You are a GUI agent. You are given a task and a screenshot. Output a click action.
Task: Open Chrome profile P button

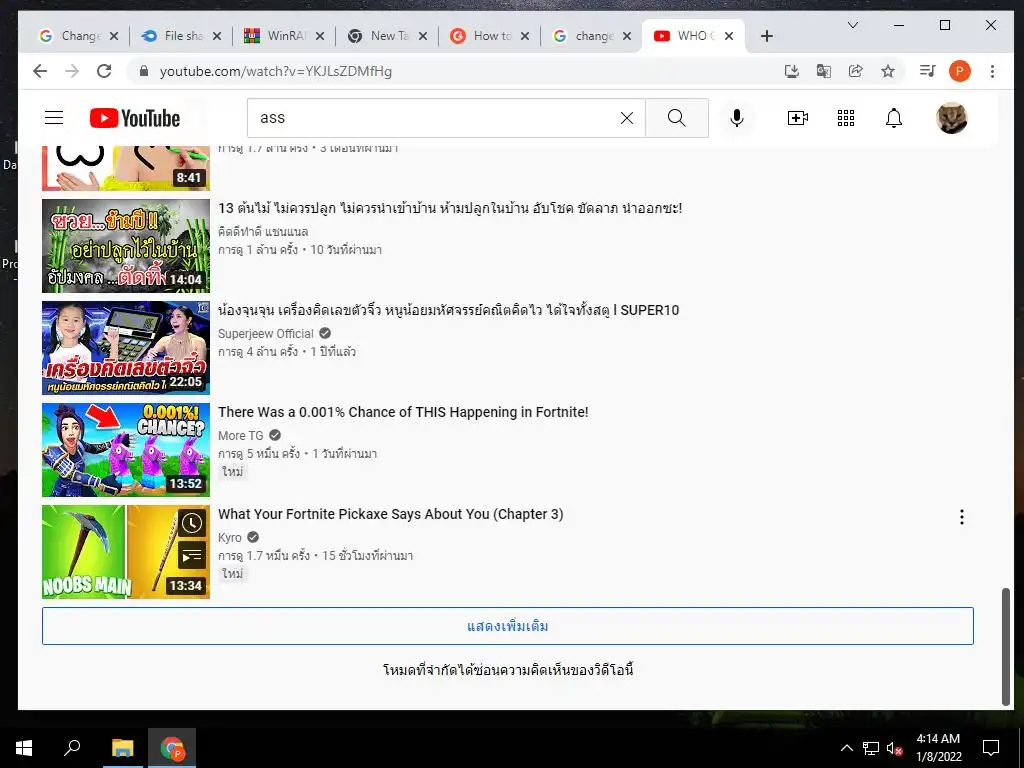959,71
